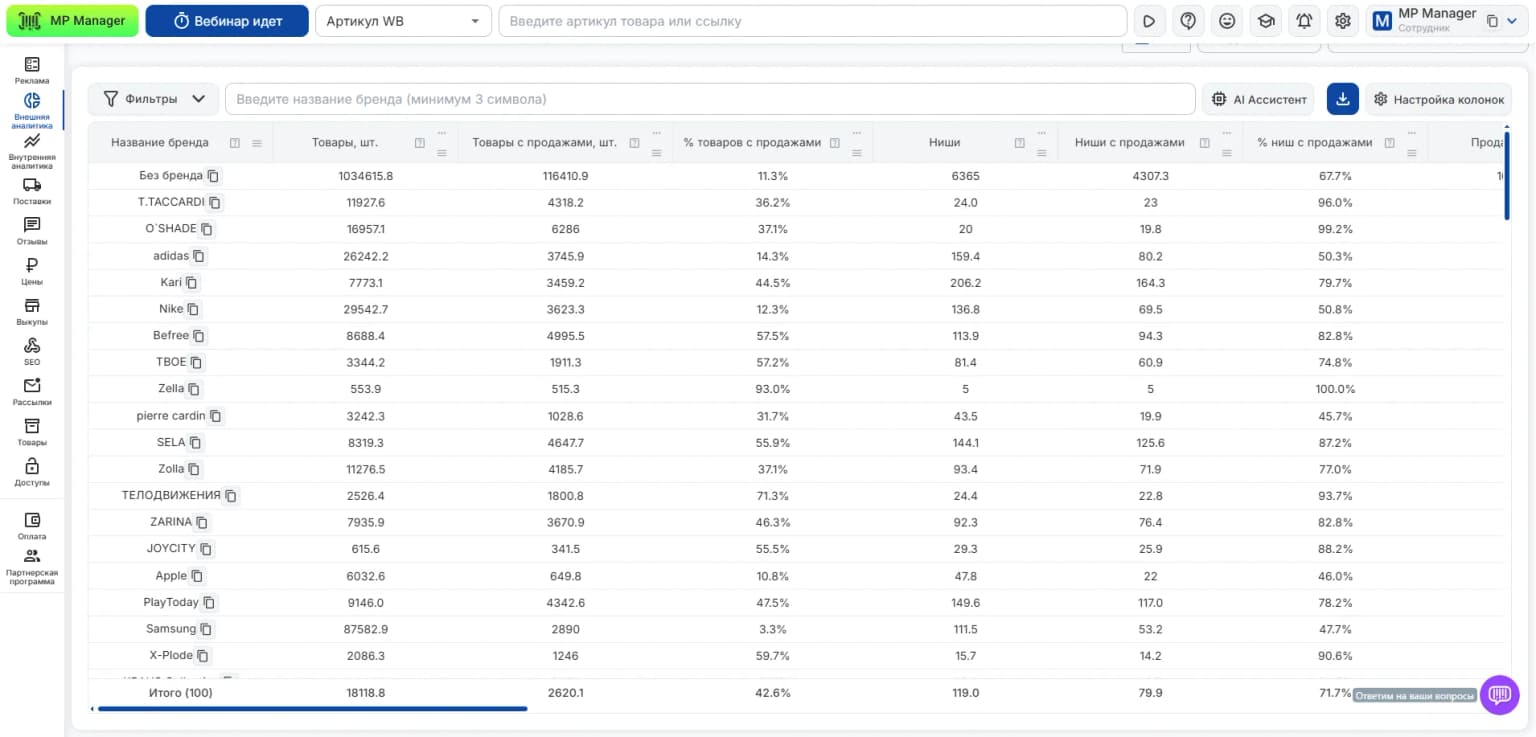The width and height of the screenshot is (1536, 737).
Task: Open the 'Товары, шт.' column menu icon
Action: click(442, 153)
